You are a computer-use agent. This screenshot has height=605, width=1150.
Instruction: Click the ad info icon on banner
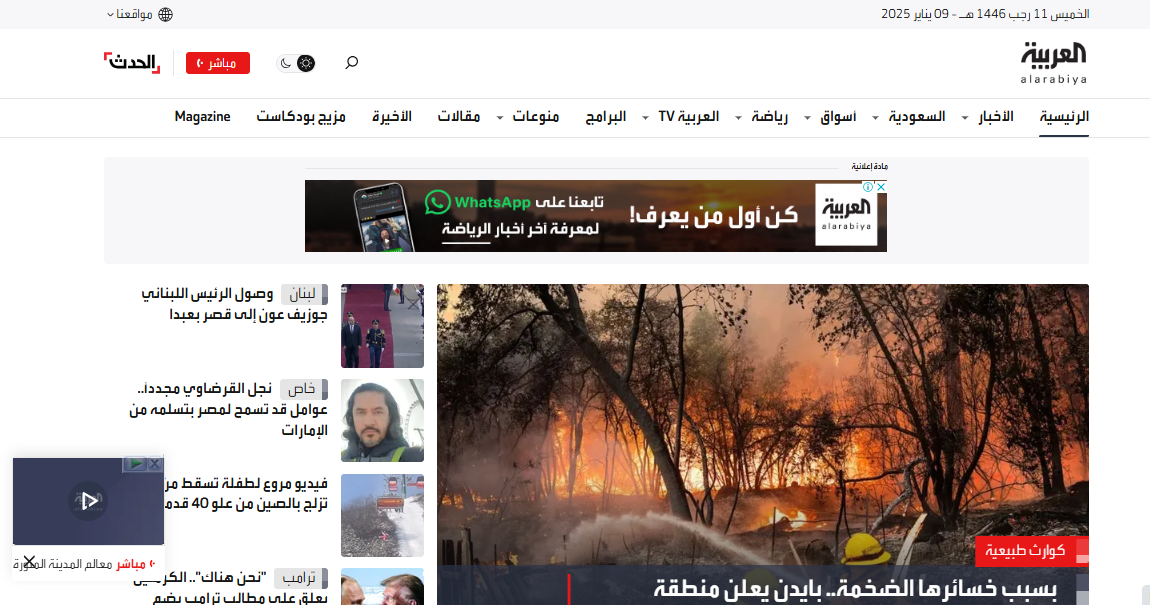868,187
